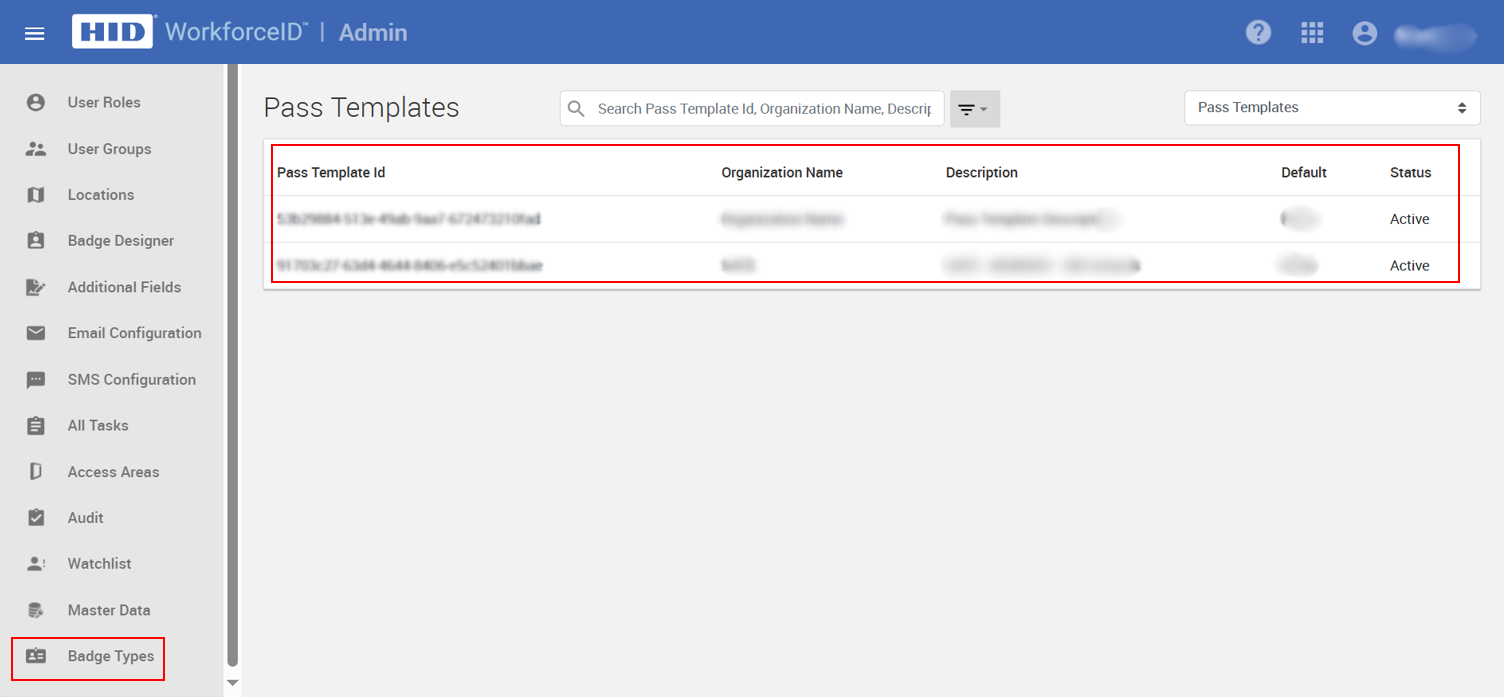The width and height of the screenshot is (1504, 697).
Task: Click the Badge Designer sidebar icon
Action: [36, 241]
